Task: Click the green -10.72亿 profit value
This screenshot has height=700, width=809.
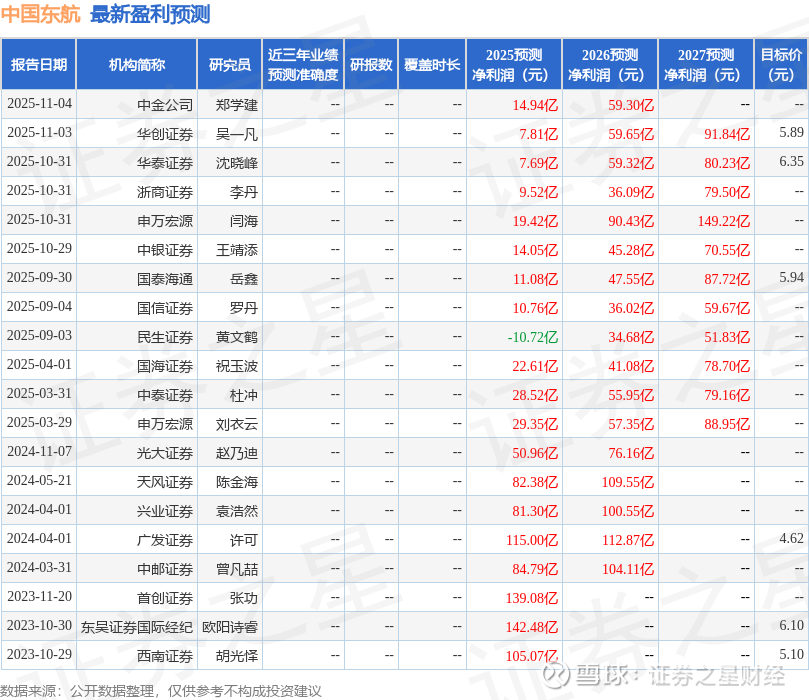Action: [x=532, y=337]
